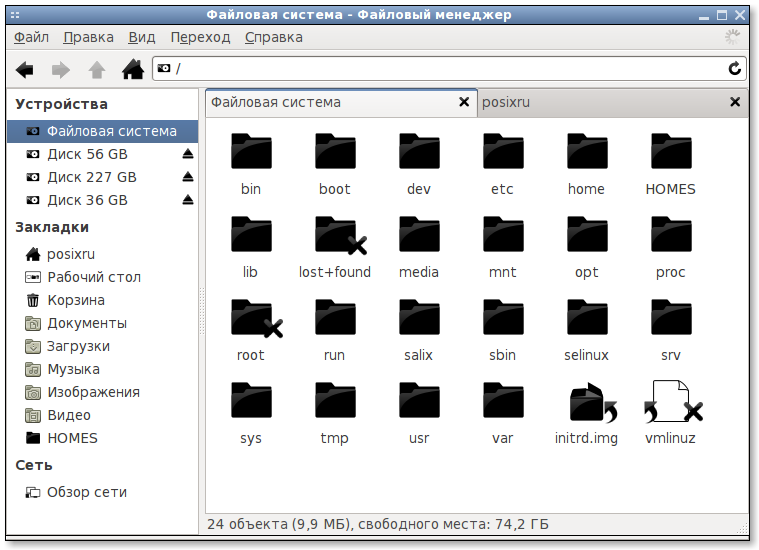Screen dimensions: 759x550
Task: Expand the Переход menu
Action: [x=200, y=37]
